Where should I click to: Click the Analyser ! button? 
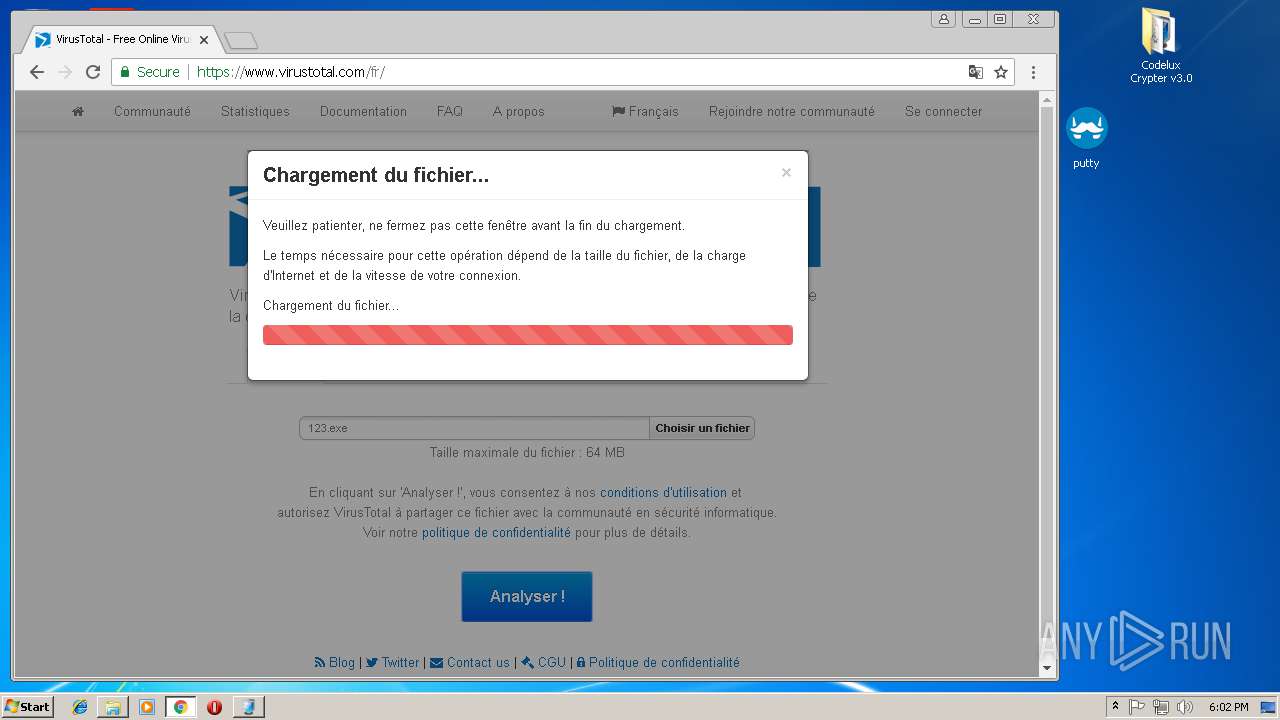click(527, 597)
